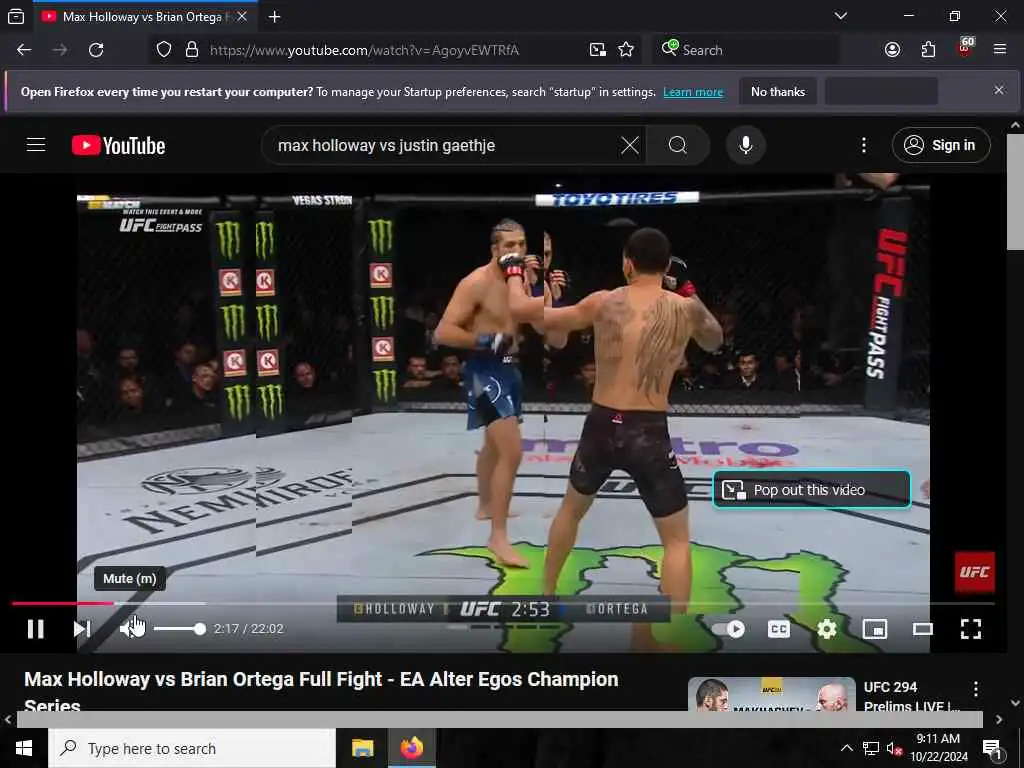Adjust the volume slider handle
1024x768 pixels.
click(200, 629)
